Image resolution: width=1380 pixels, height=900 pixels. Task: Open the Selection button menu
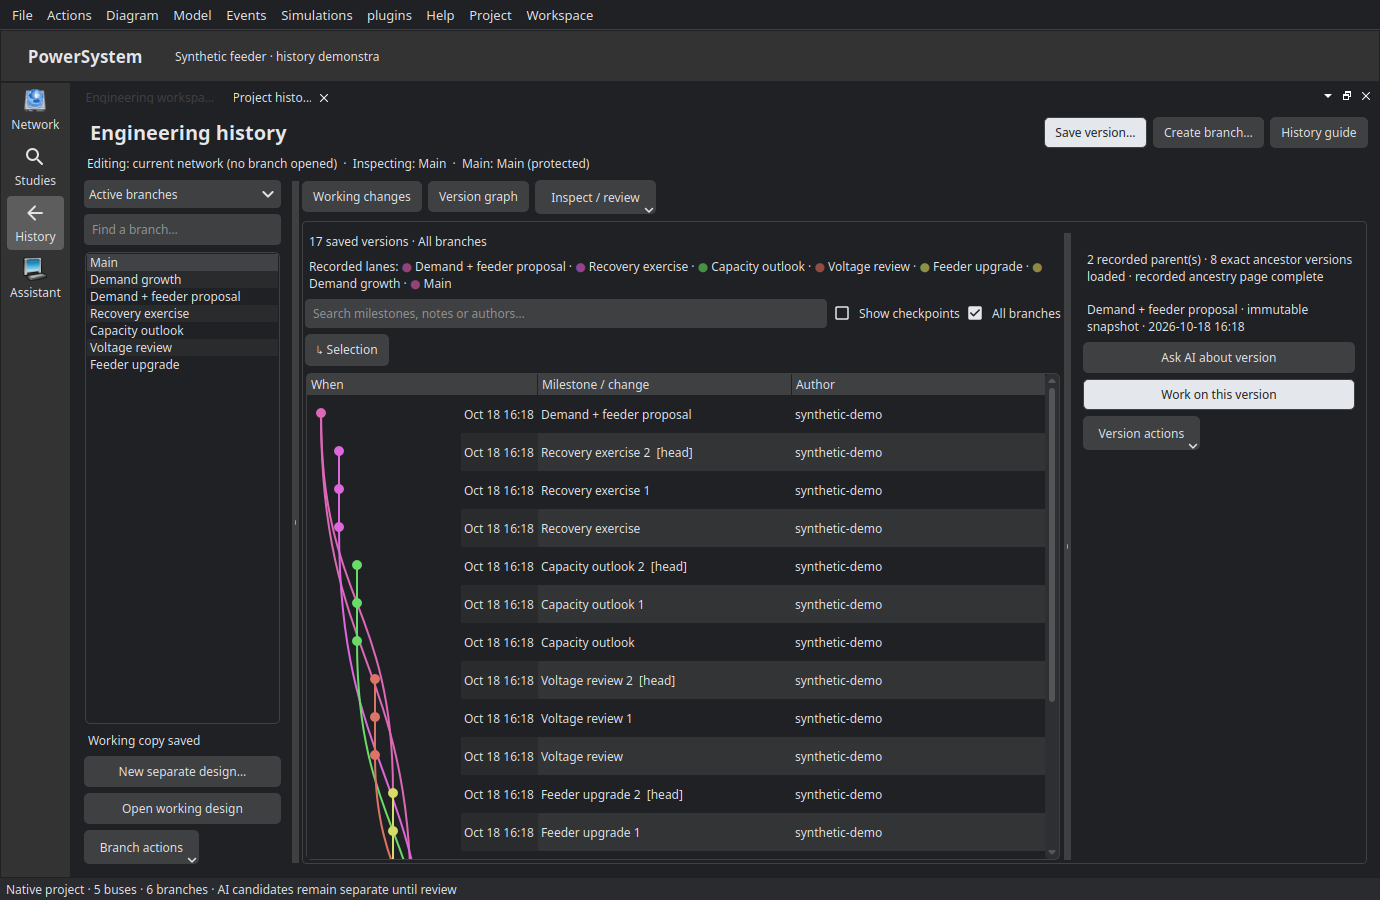(x=347, y=350)
